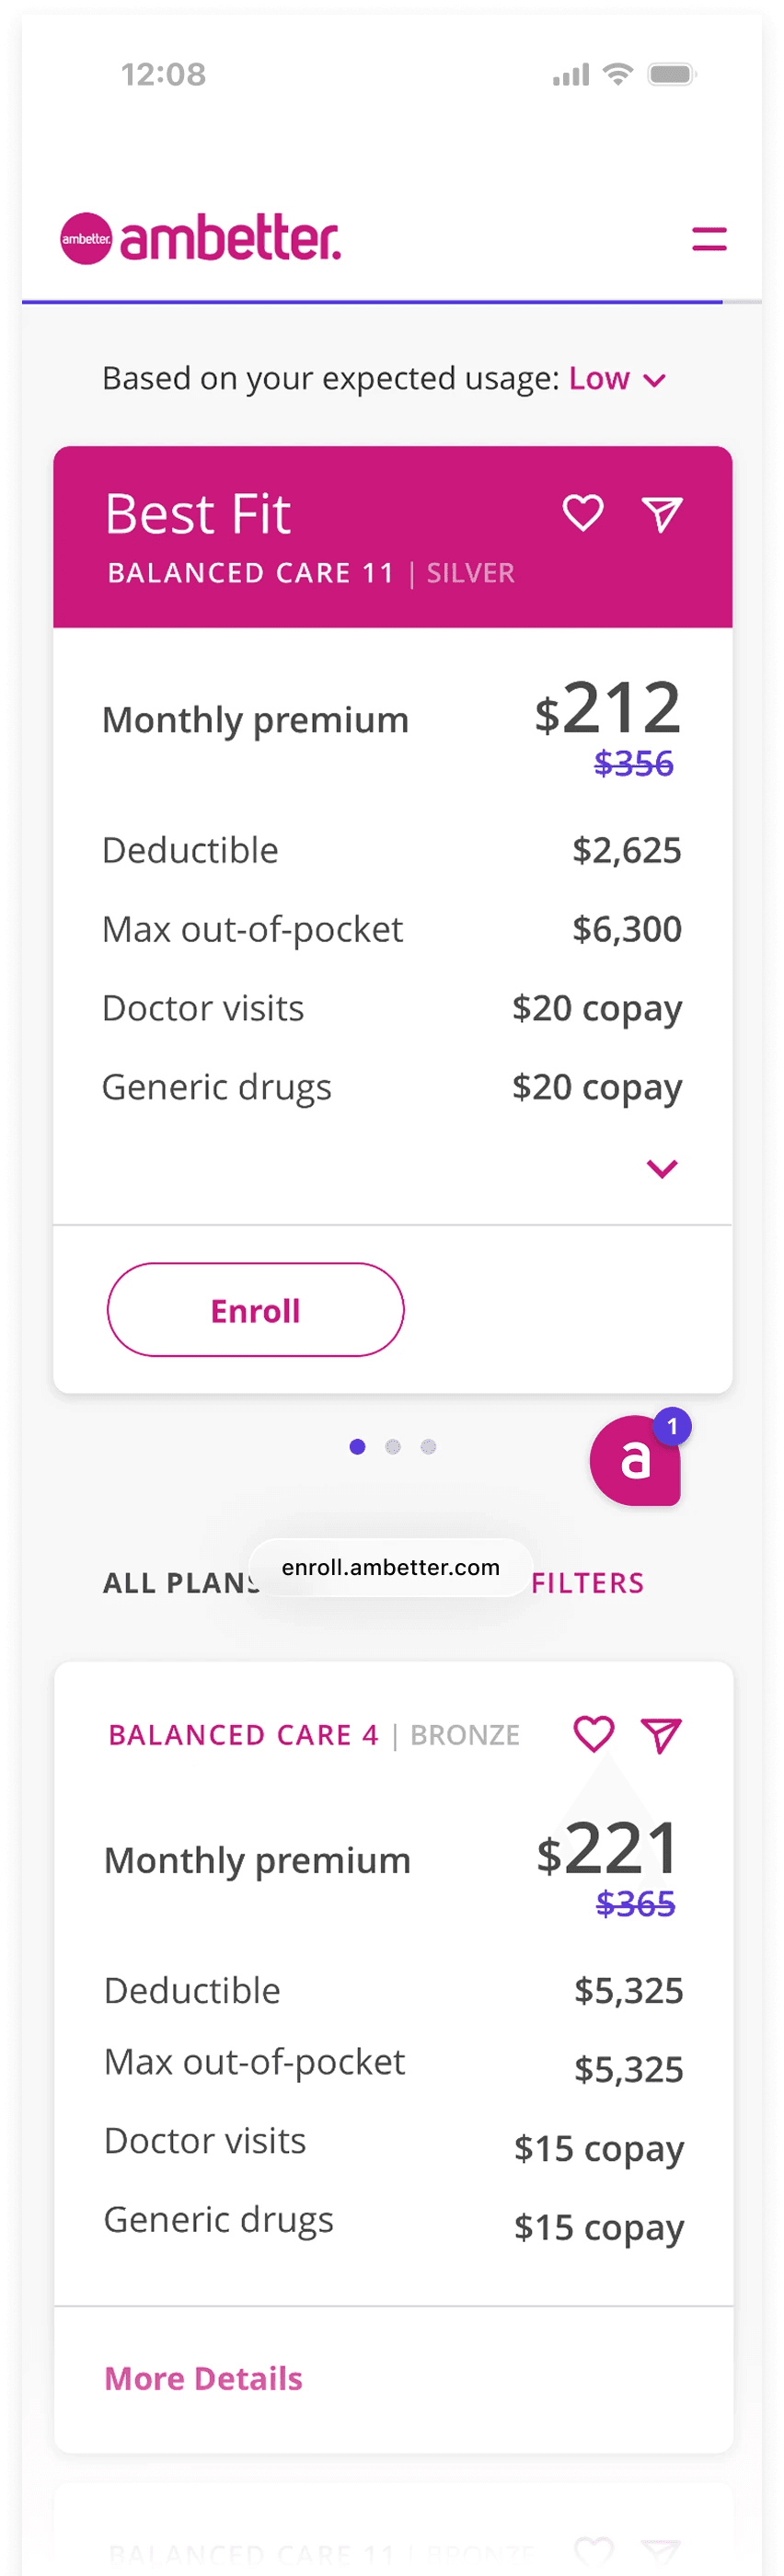The height and width of the screenshot is (2576, 784).
Task: Open the expected usage Low dropdown
Action: pyautogui.click(x=613, y=379)
